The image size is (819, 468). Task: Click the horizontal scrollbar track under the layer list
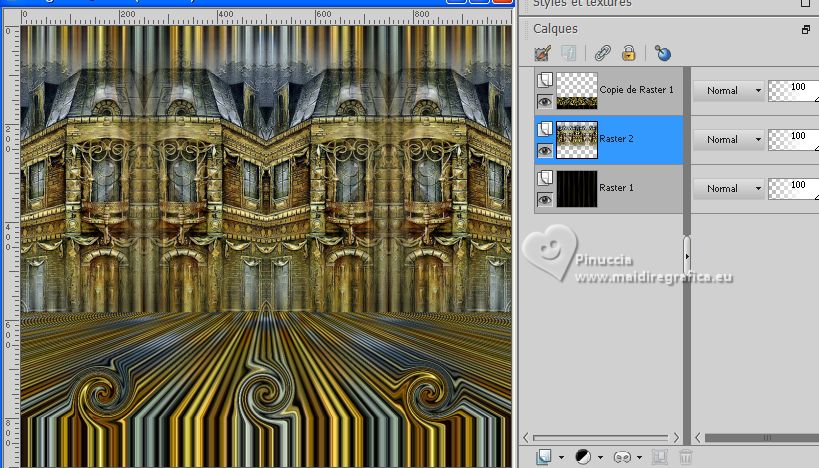[x=601, y=438]
